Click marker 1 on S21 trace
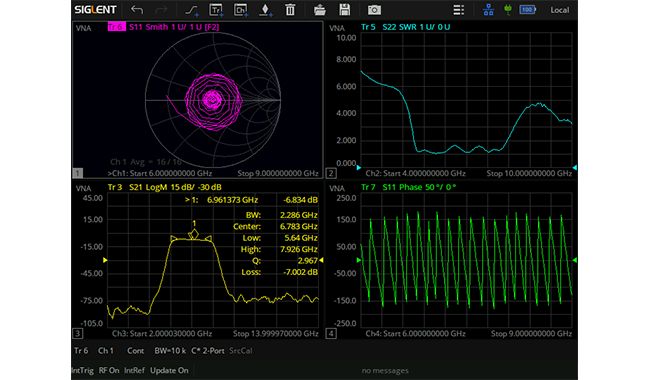Image resolution: width=650 pixels, height=380 pixels. pyautogui.click(x=194, y=235)
